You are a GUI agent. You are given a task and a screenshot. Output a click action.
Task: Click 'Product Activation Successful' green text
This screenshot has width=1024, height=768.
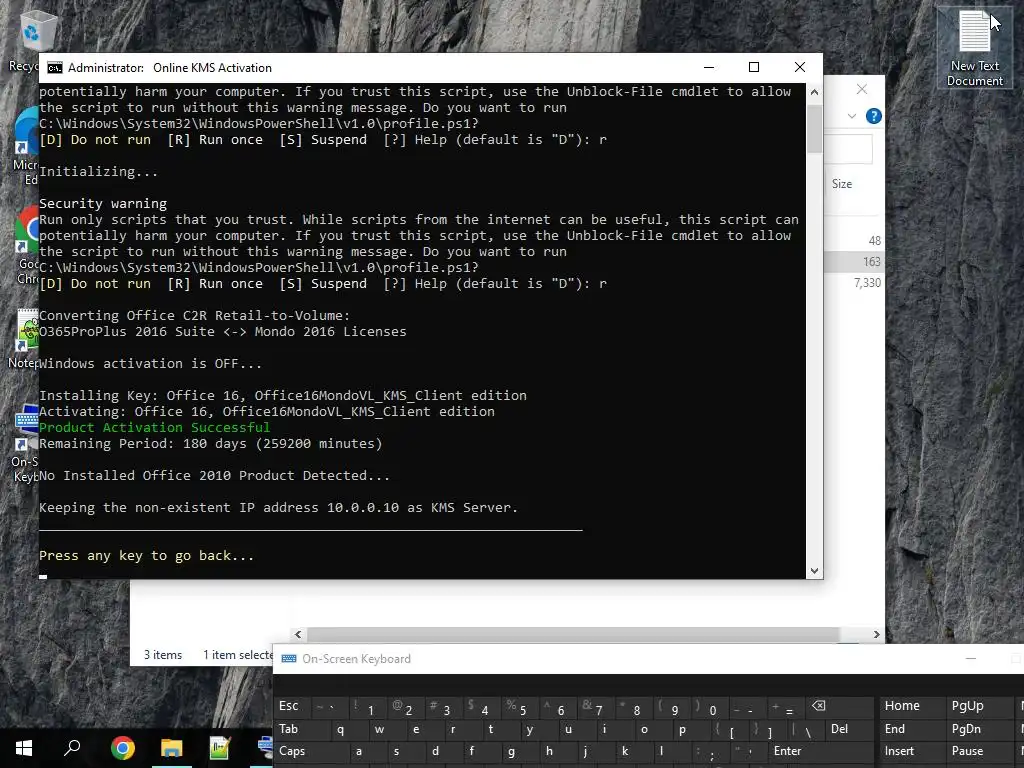[154, 428]
